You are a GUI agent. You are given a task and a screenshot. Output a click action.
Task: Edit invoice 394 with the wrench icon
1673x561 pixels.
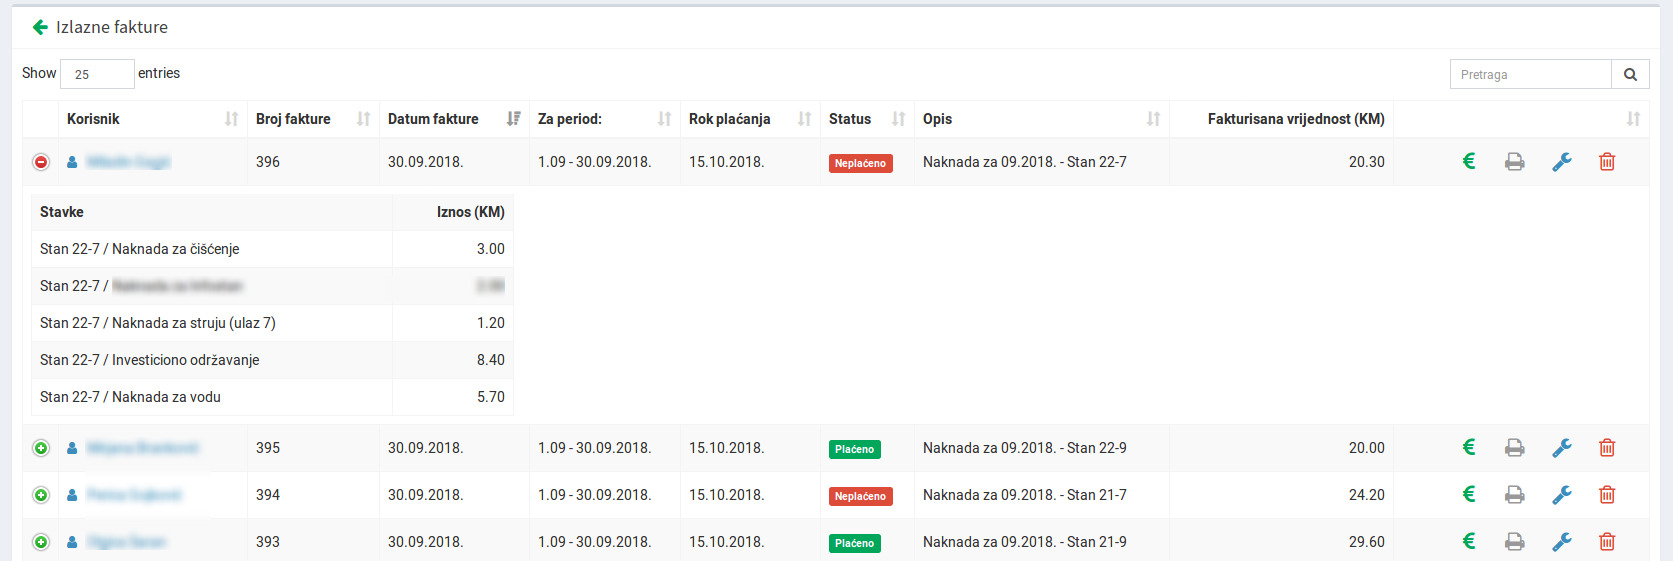[1561, 495]
